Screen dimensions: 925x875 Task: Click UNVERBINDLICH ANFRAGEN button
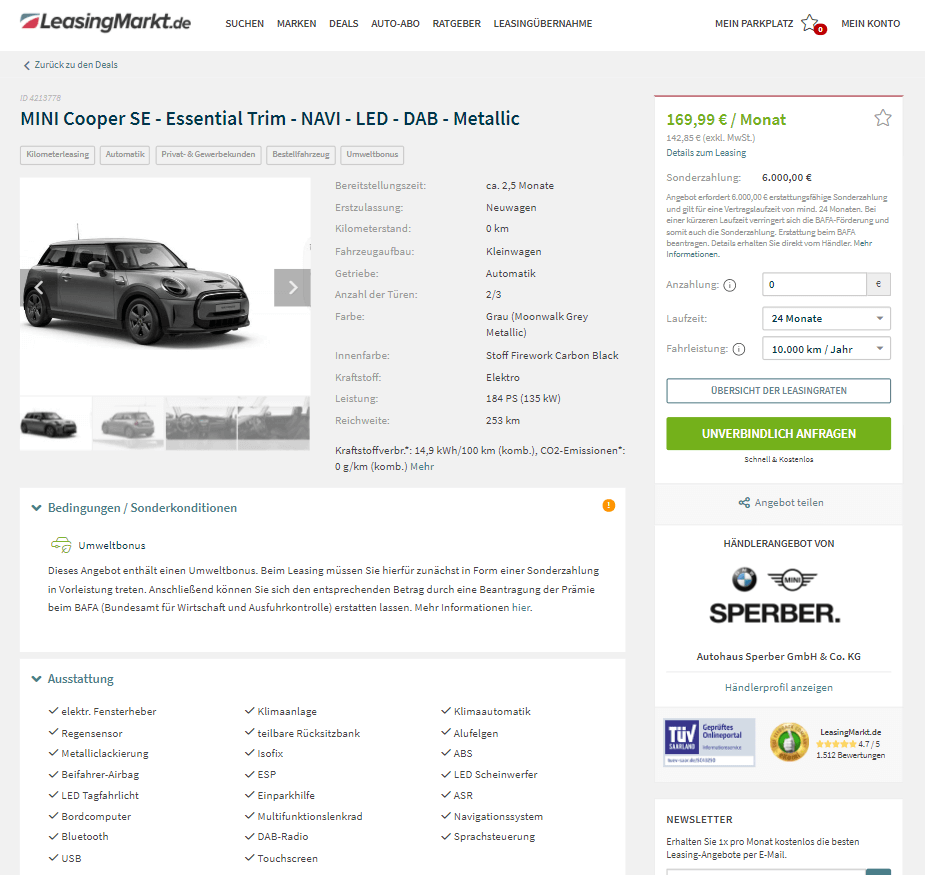[778, 434]
